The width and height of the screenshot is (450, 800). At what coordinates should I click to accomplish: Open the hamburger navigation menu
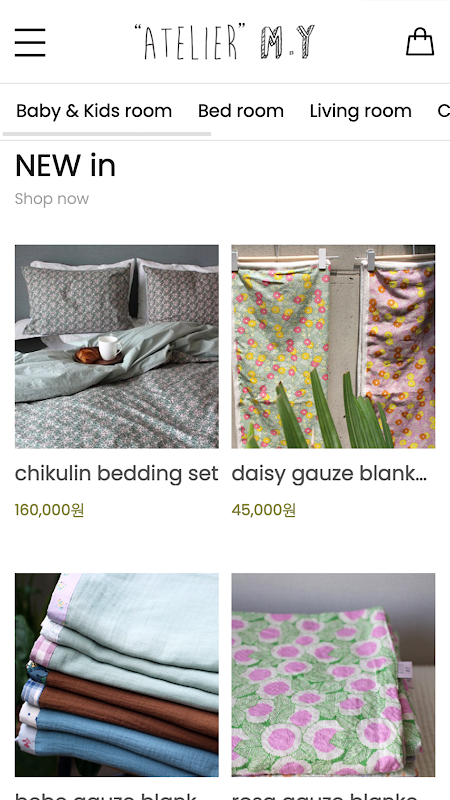pyautogui.click(x=30, y=42)
